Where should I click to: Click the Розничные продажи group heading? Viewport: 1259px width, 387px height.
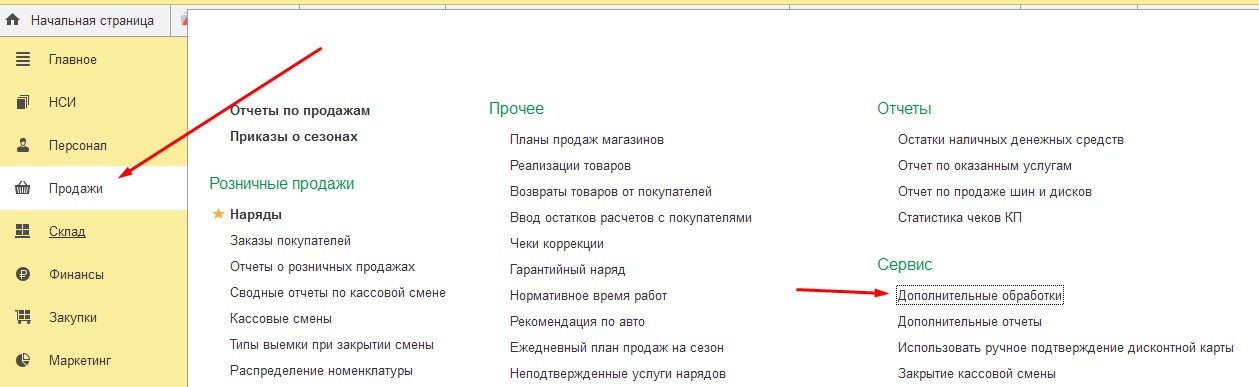(x=282, y=183)
